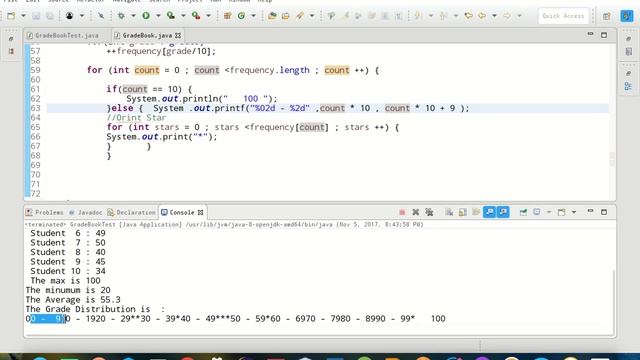The image size is (640, 360).
Task: Toggle the Scroll Lock console icon
Action: (x=462, y=212)
